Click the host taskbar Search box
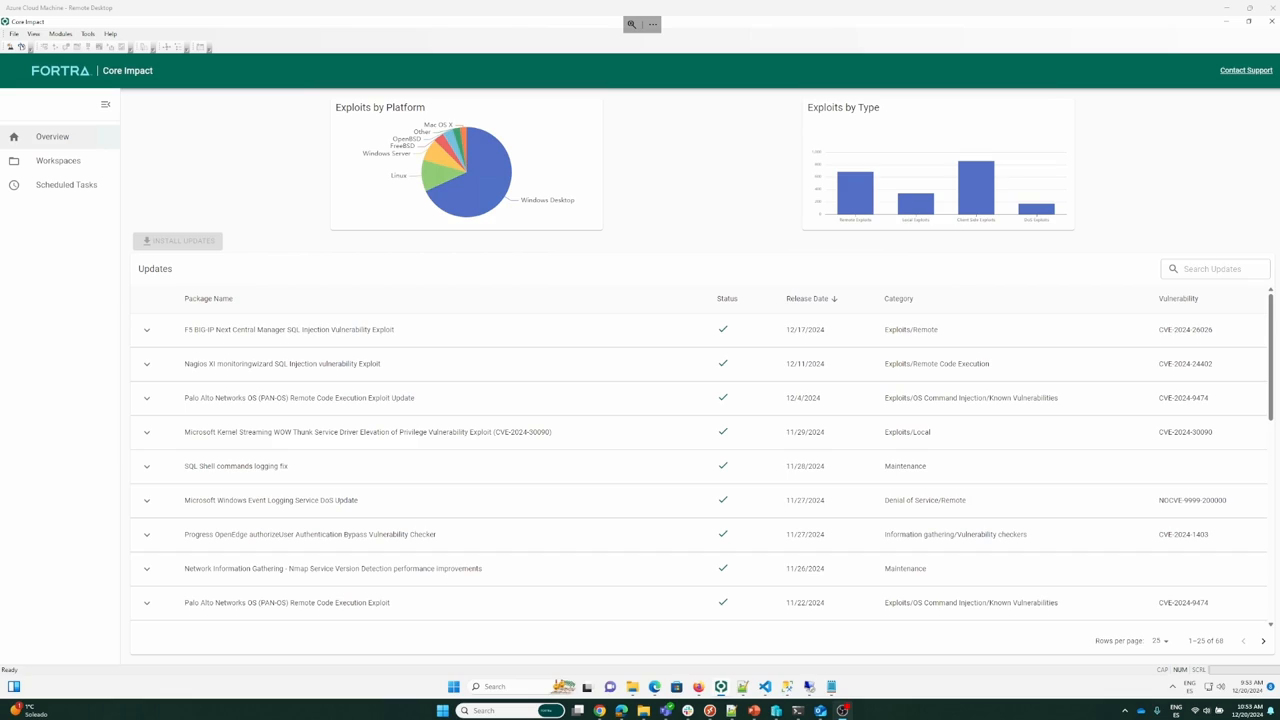Viewport: 1280px width, 720px height. point(510,711)
